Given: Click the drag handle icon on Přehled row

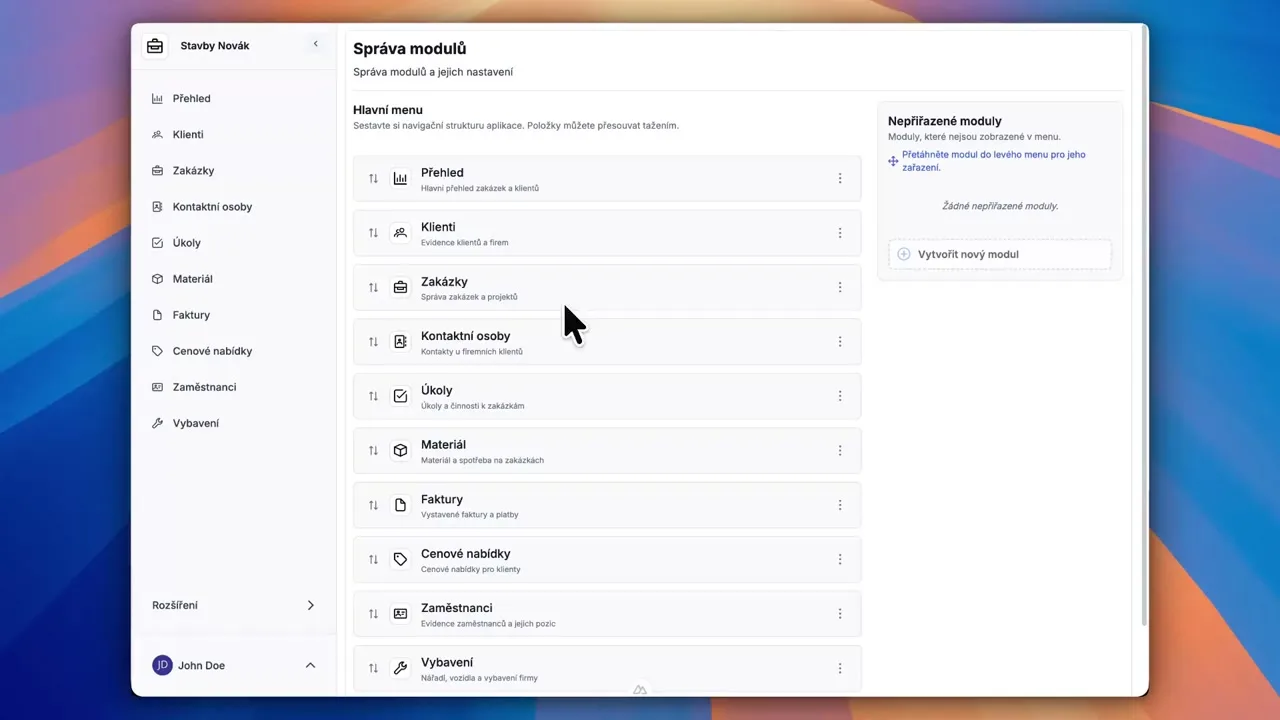Looking at the screenshot, I should tap(373, 178).
